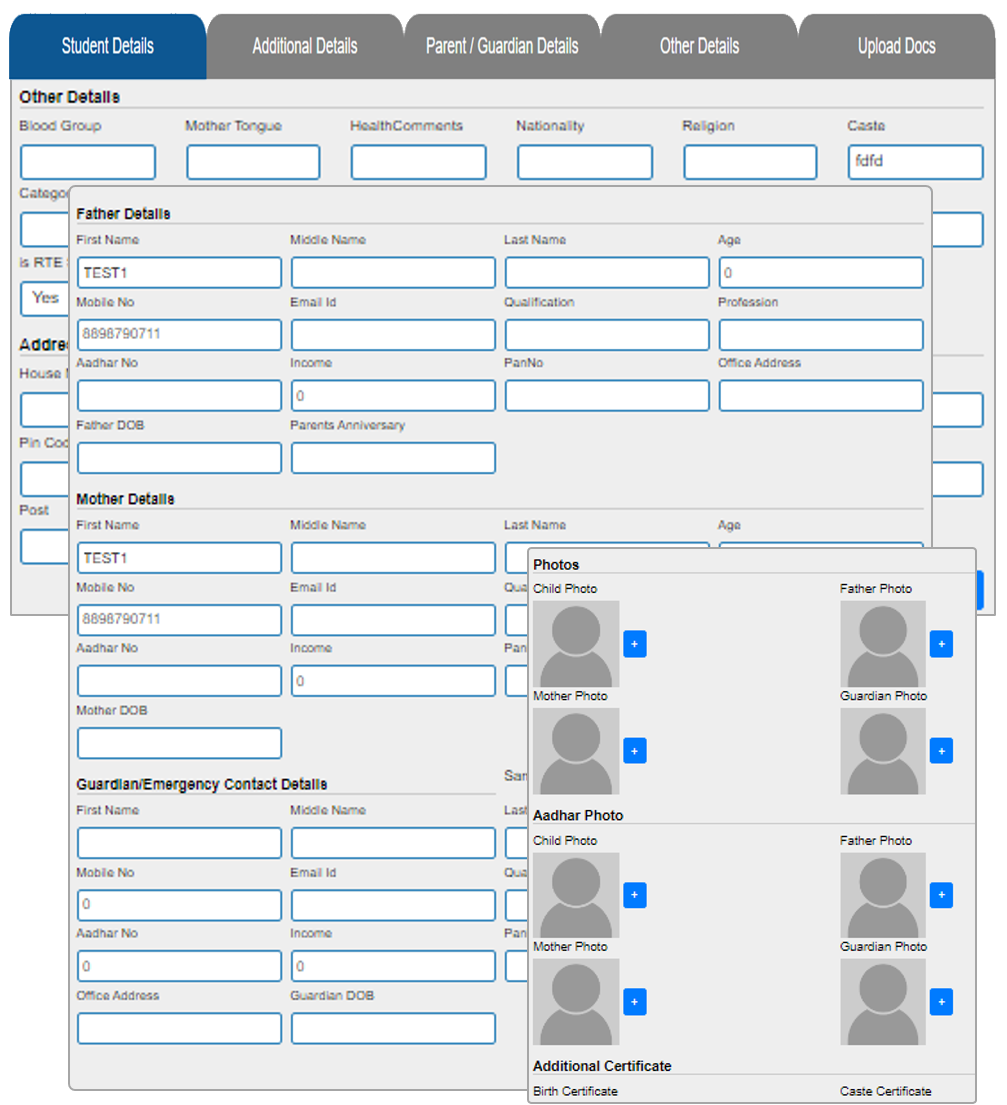
Task: Click the Blood Group field
Action: pyautogui.click(x=88, y=162)
